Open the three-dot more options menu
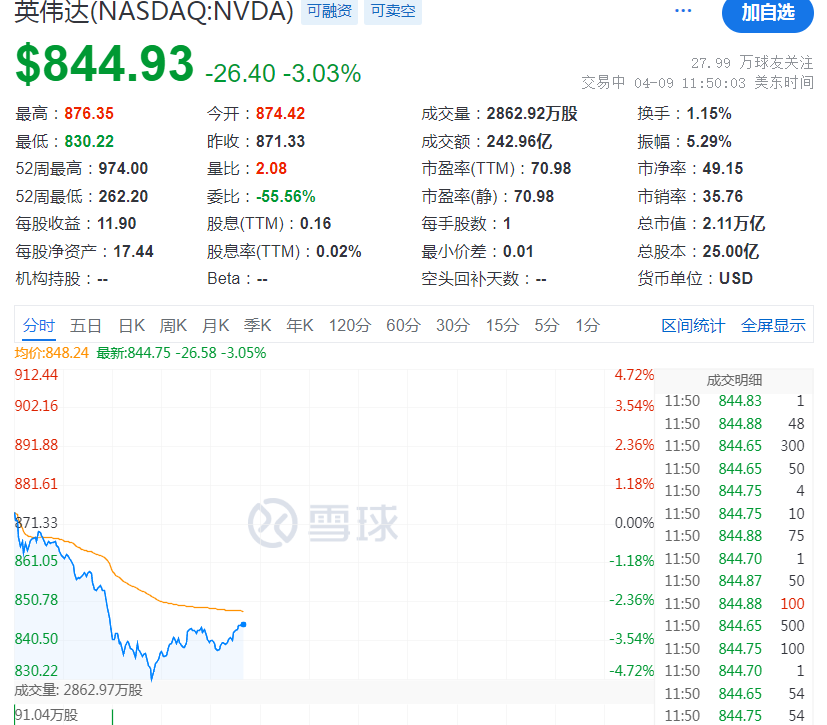Viewport: 827px width, 725px height. pos(683,11)
